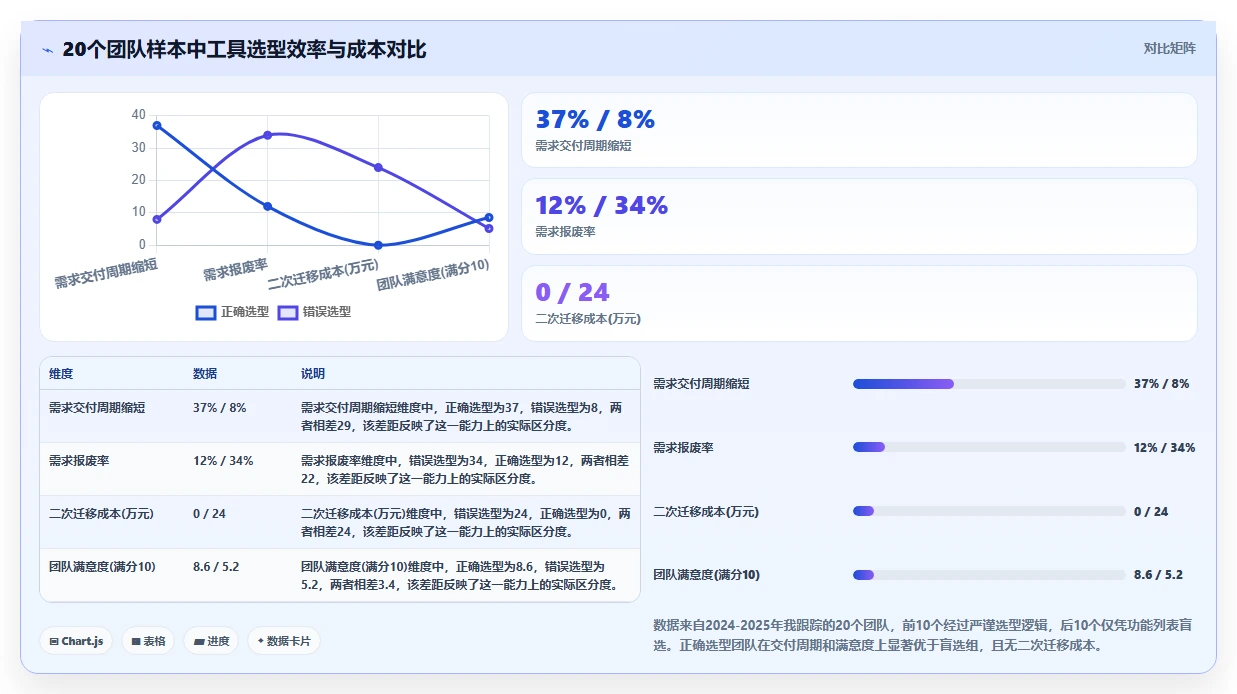Click the 需求报废率 progress bar
The image size is (1237, 694).
pos(989,448)
